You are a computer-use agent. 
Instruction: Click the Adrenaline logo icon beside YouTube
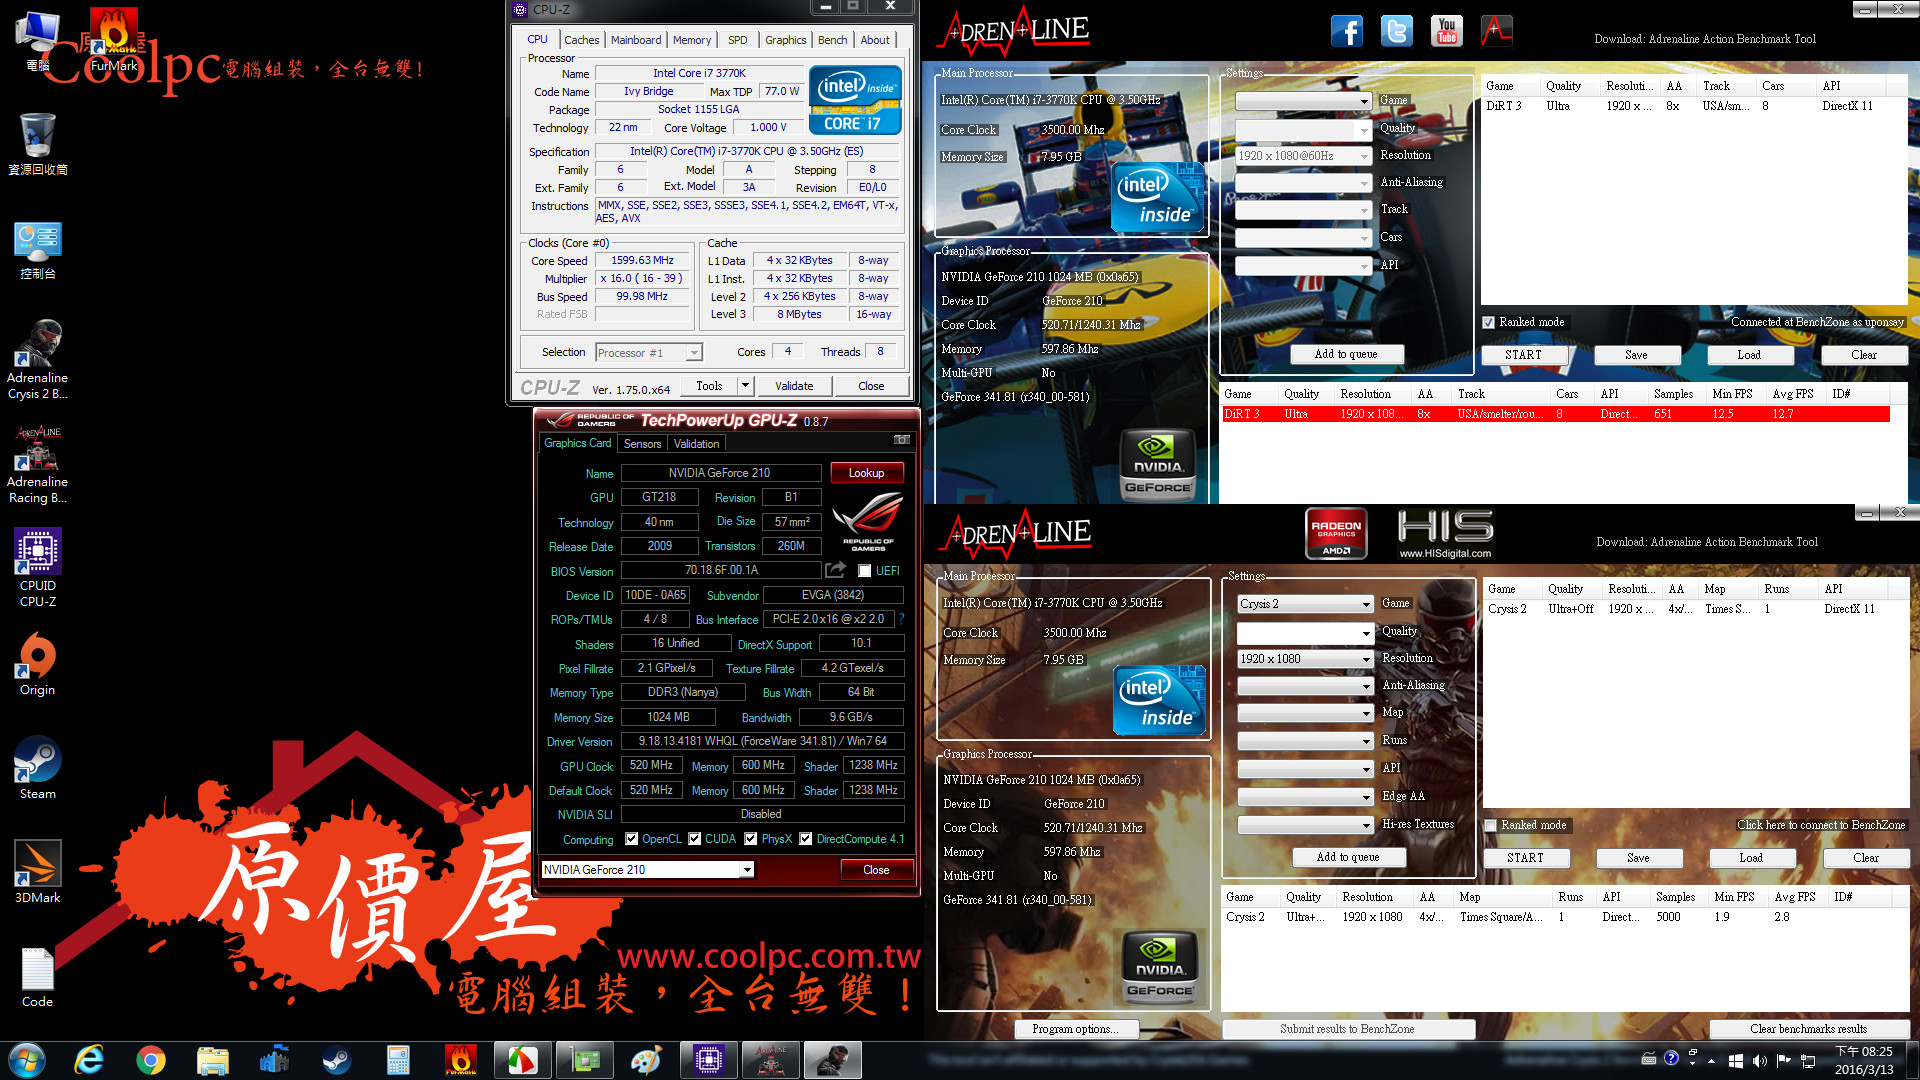point(1497,31)
